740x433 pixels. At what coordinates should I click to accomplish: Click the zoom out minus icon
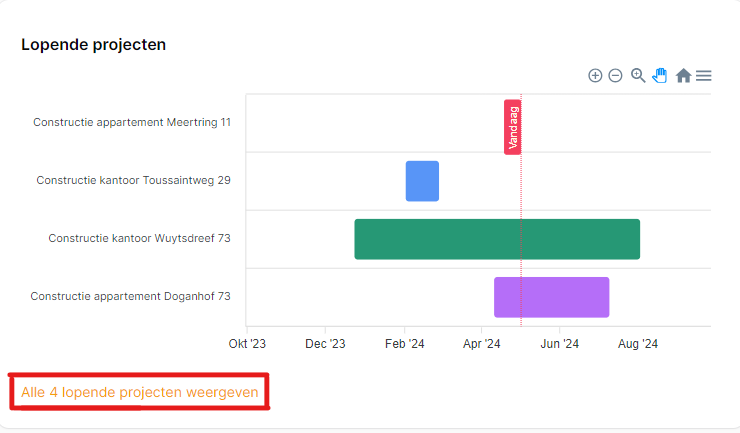pos(615,76)
